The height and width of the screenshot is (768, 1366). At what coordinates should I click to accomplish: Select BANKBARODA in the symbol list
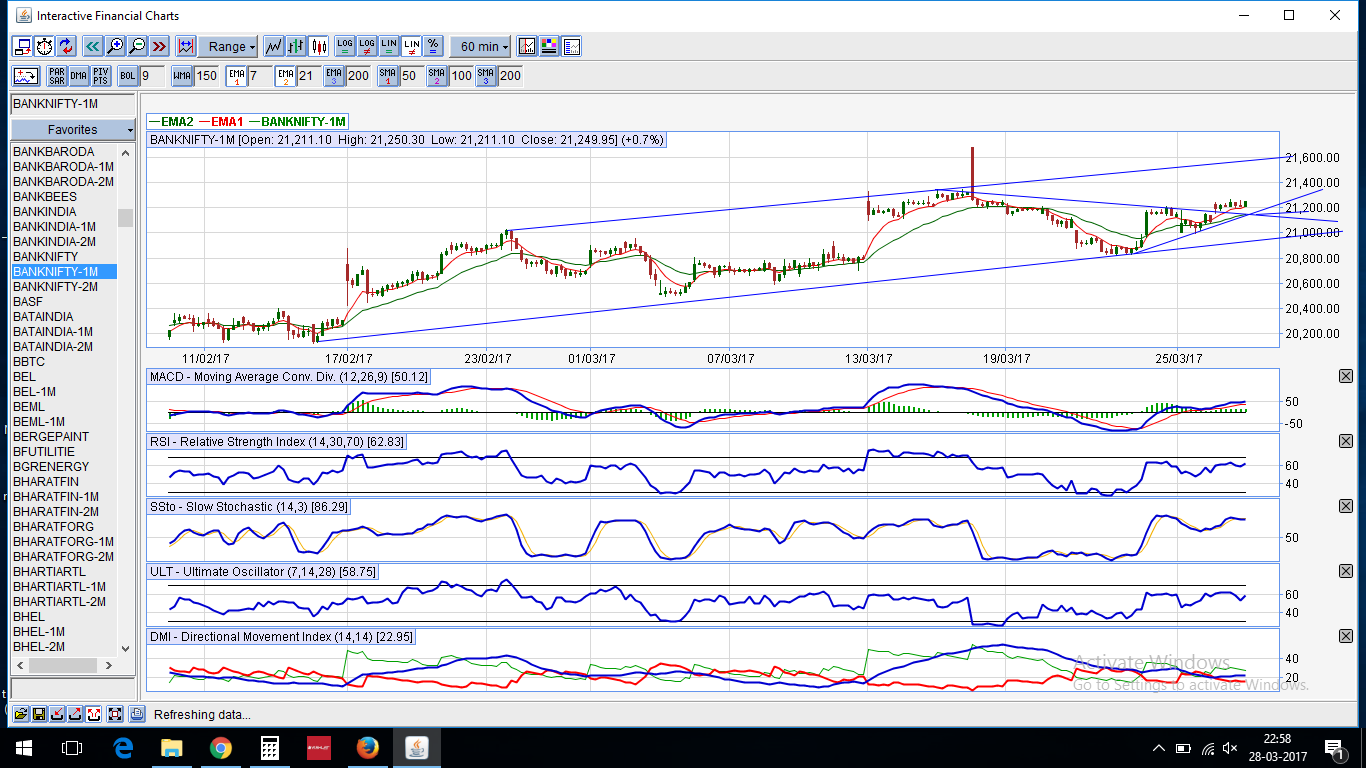click(64, 152)
